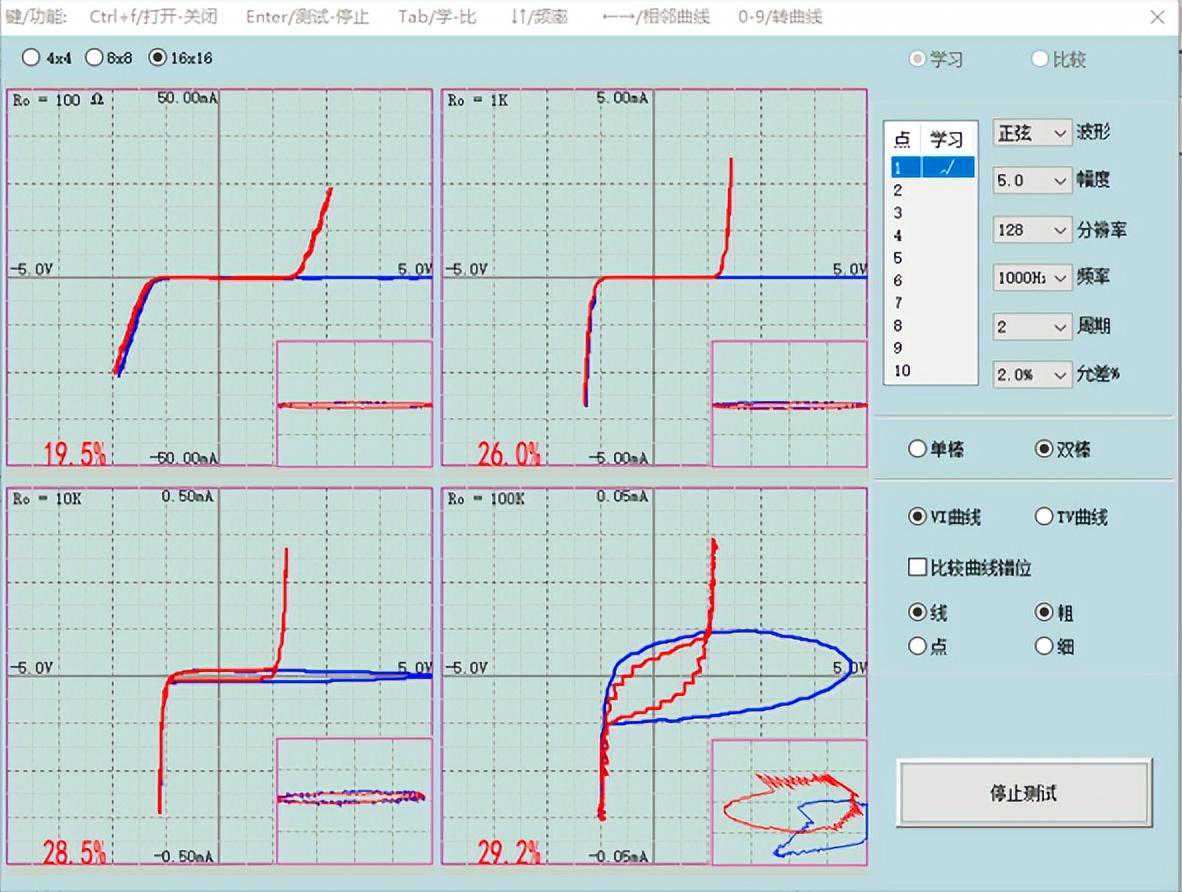Click the inset thumbnail in the Ro = 100 Ω plot

(354, 404)
